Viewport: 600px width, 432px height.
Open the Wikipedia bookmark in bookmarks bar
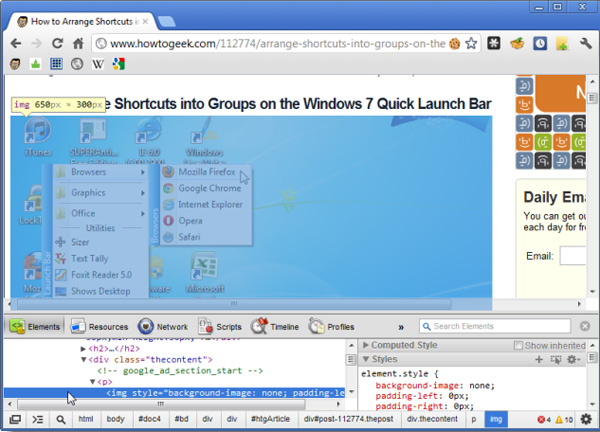point(98,65)
